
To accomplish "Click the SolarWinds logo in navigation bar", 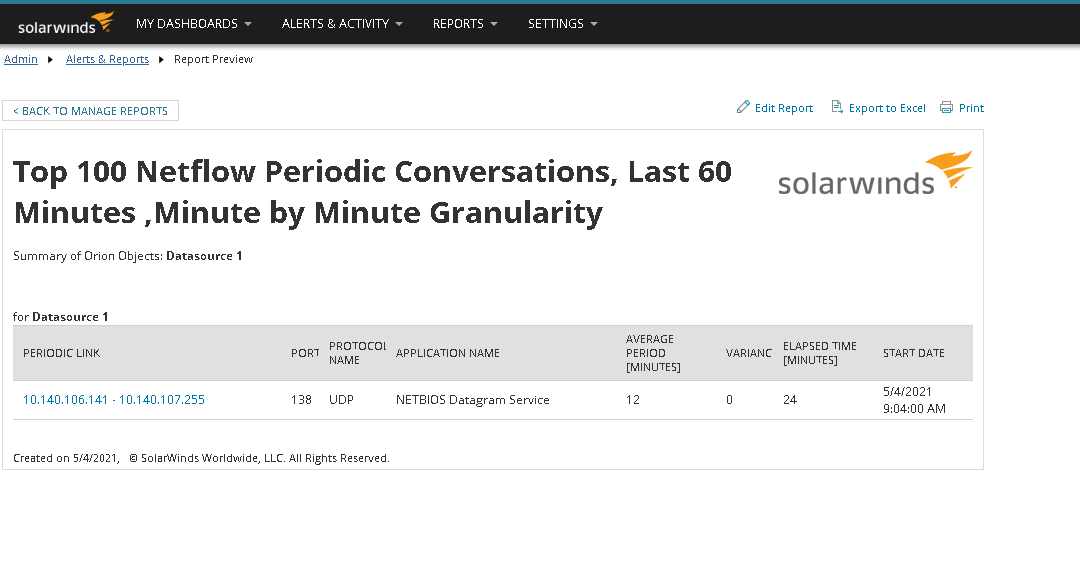I will coord(66,23).
